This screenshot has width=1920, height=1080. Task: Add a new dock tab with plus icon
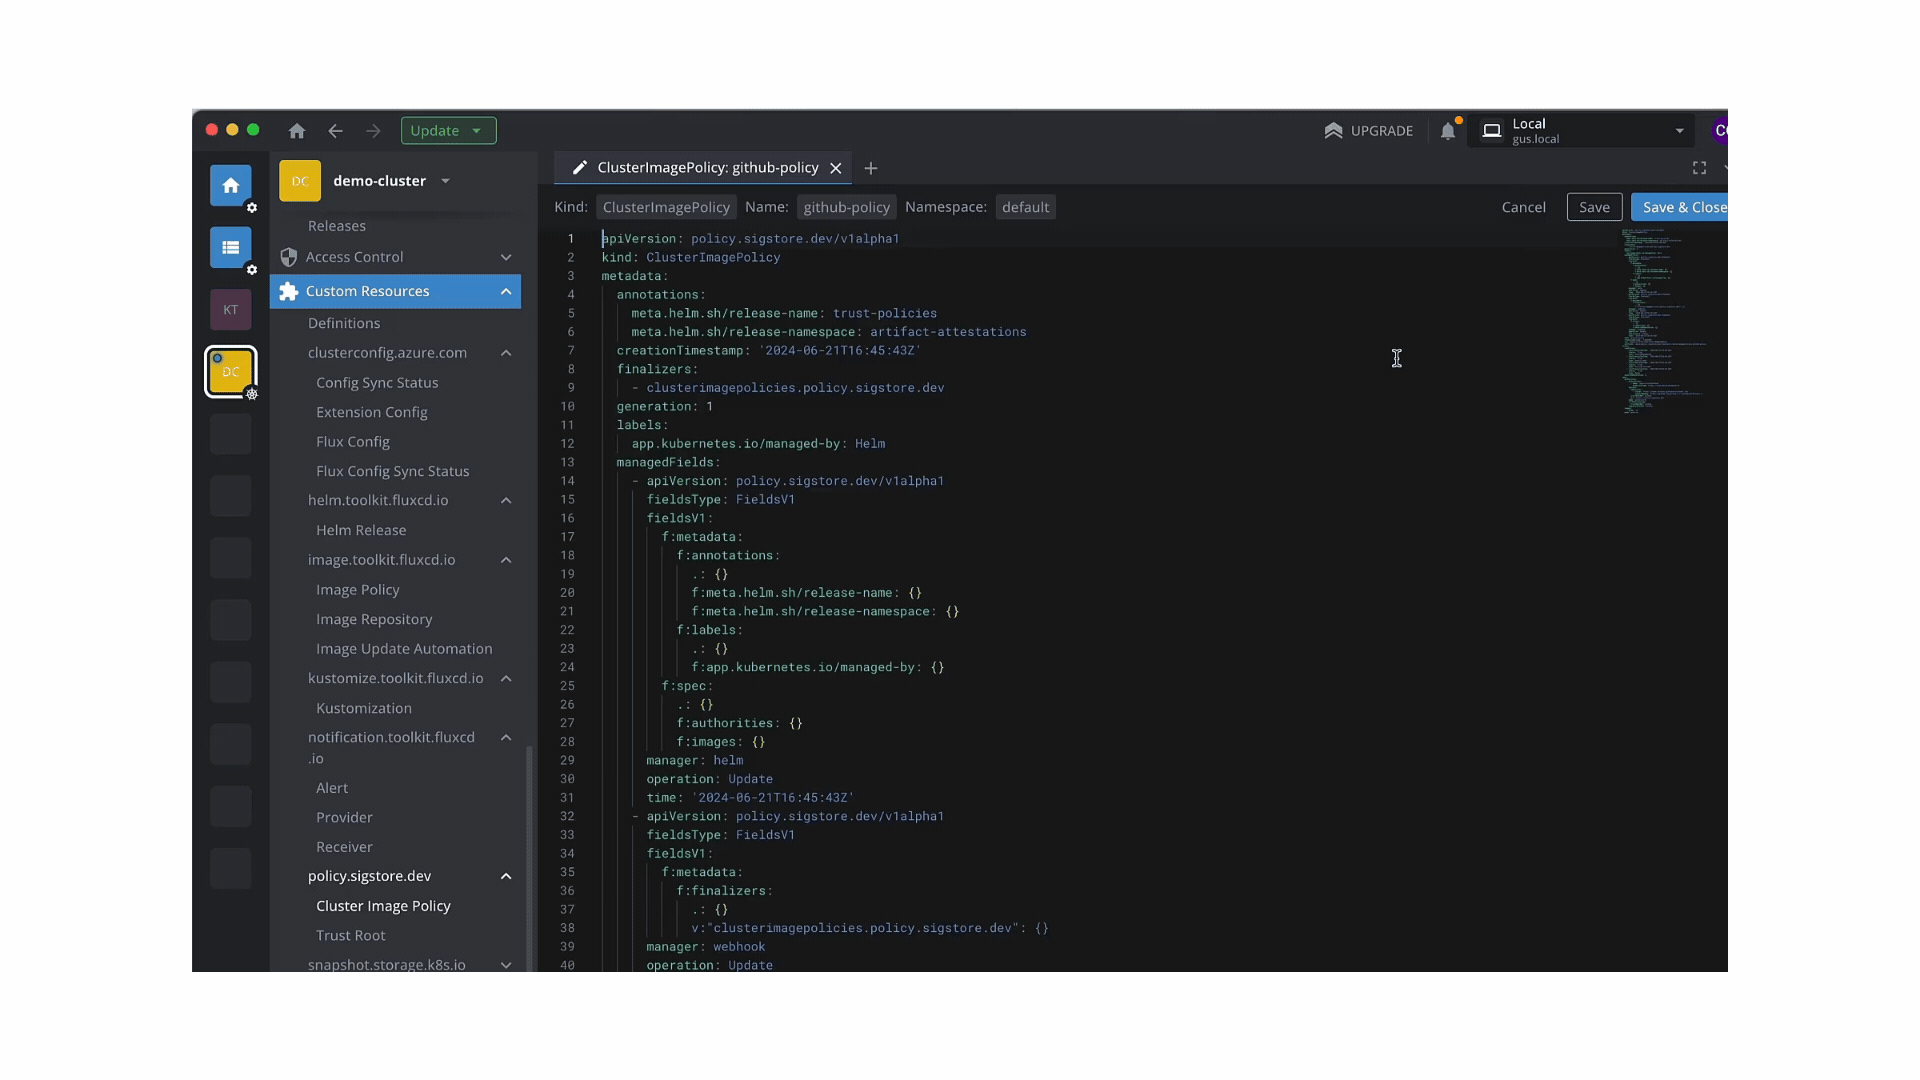click(x=870, y=168)
